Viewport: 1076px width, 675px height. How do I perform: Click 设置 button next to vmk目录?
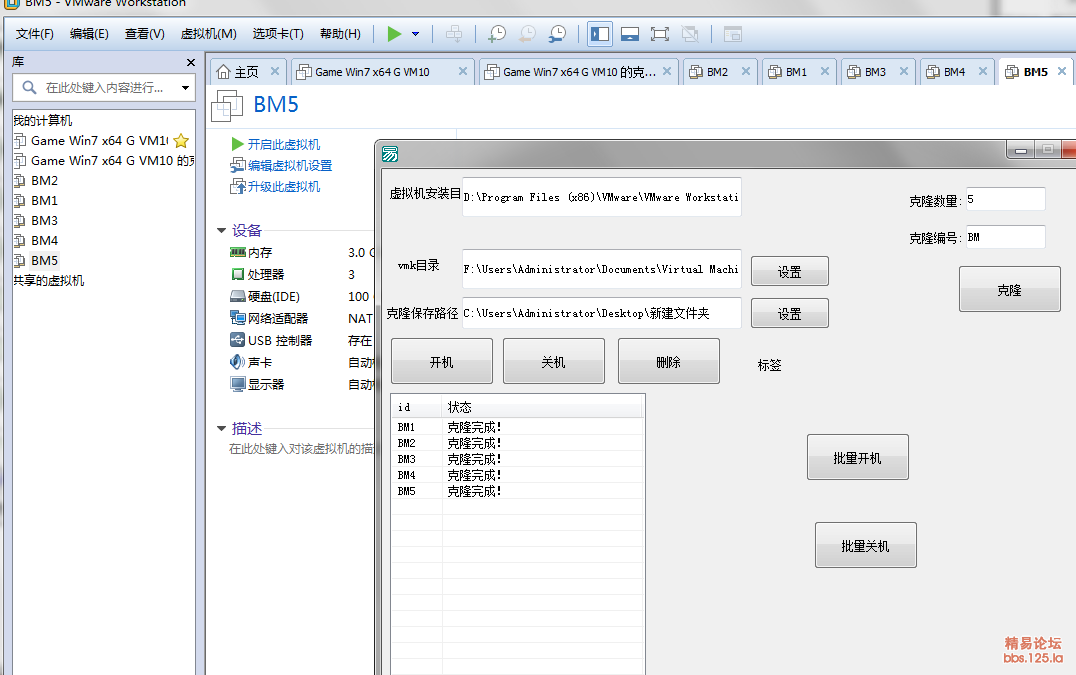coord(790,272)
